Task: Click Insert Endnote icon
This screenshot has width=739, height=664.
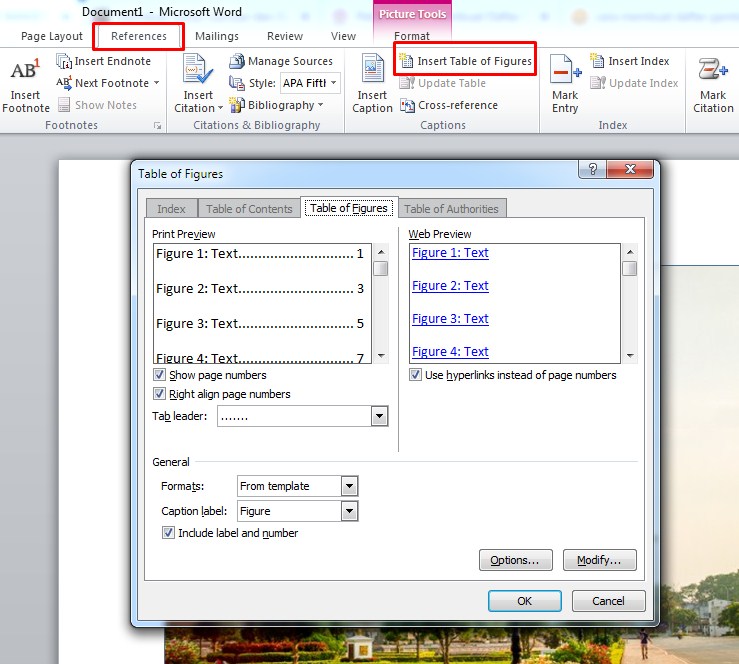Action: (x=64, y=61)
